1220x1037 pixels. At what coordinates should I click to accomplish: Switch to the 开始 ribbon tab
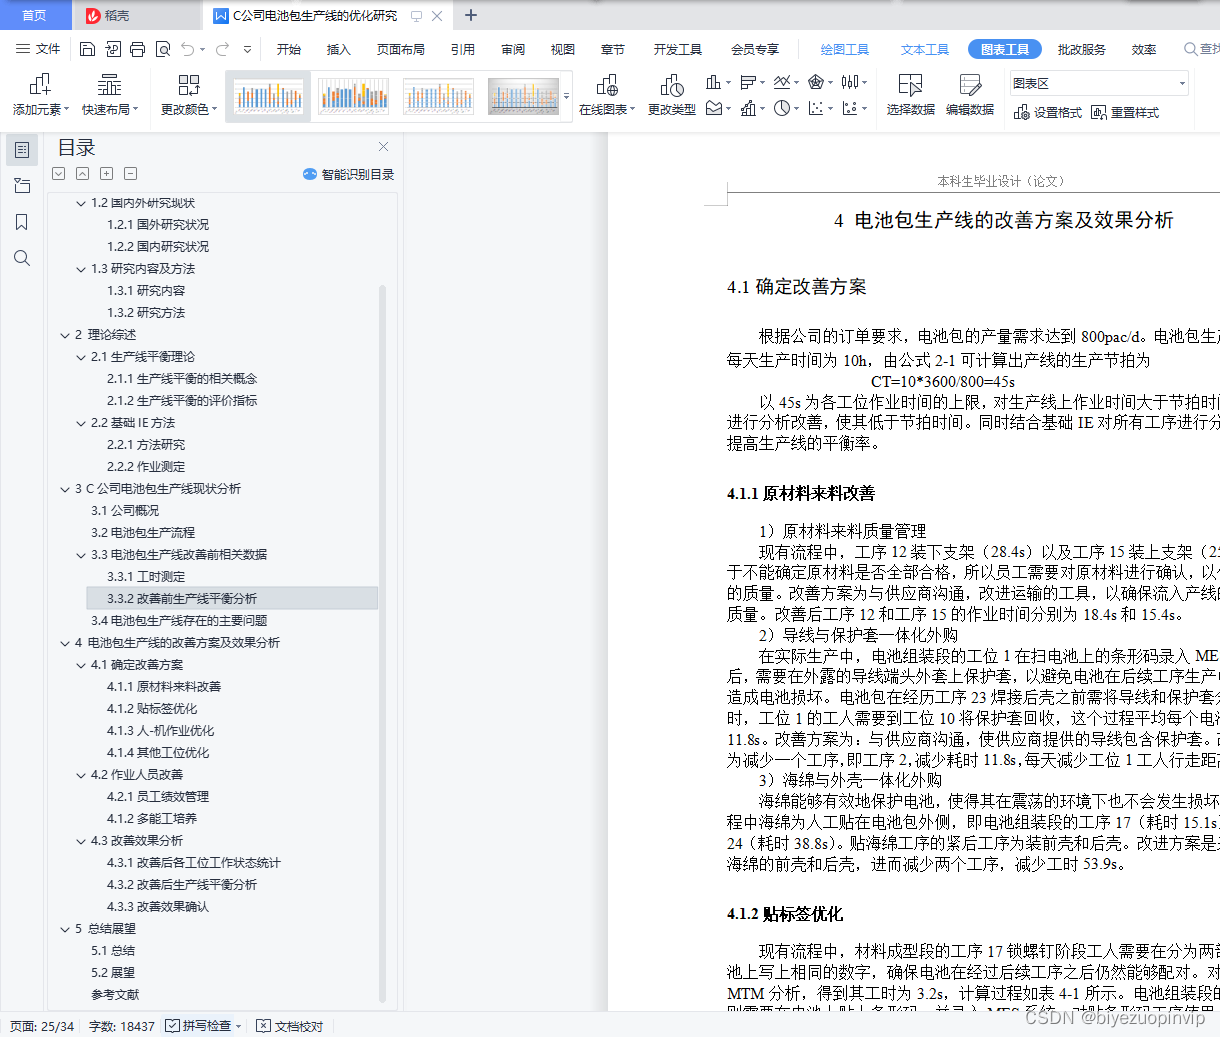289,49
